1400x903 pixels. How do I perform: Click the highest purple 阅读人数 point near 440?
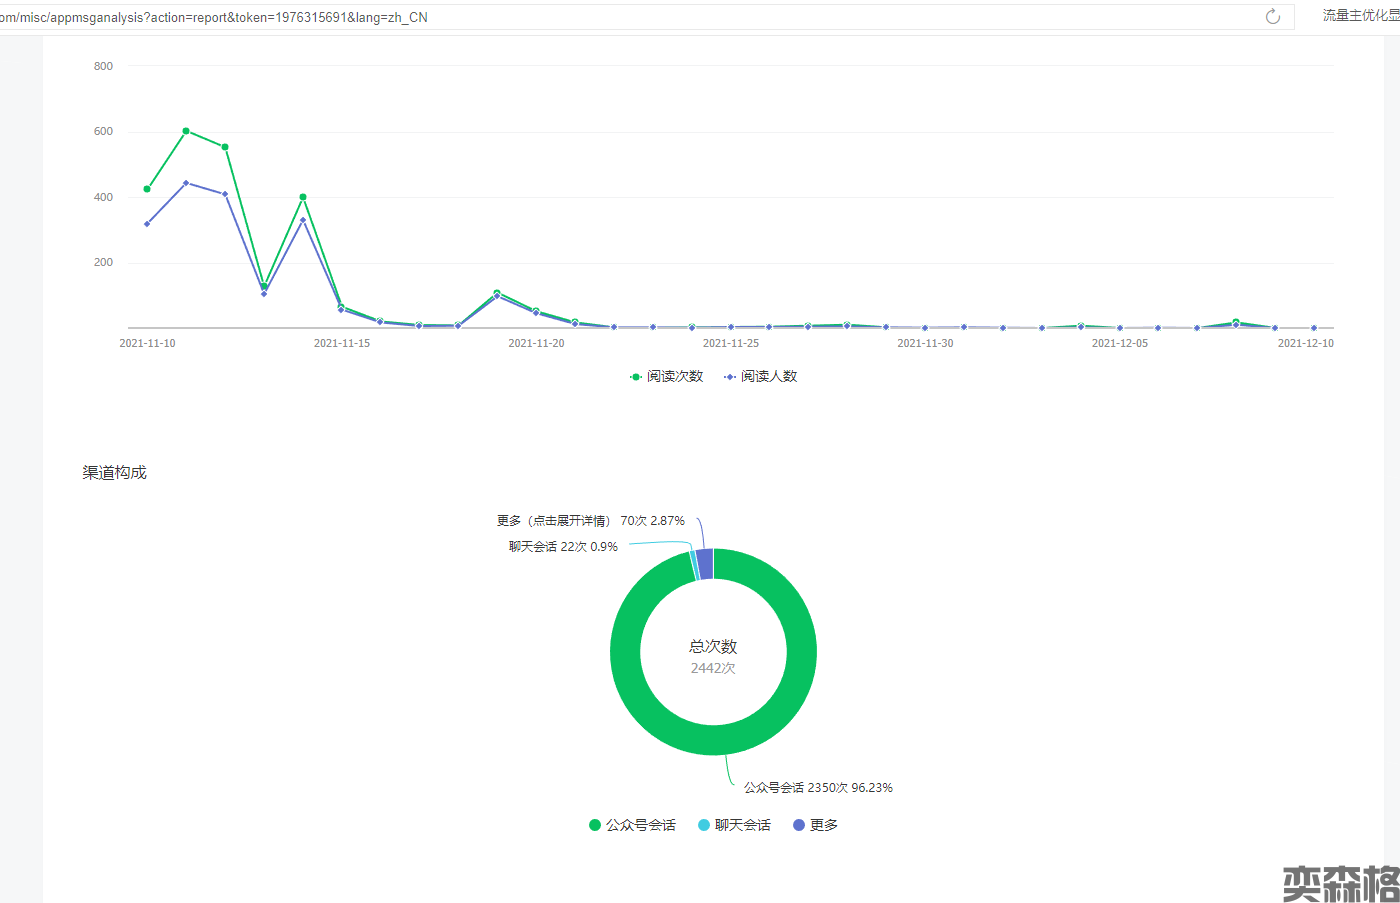pyautogui.click(x=186, y=183)
